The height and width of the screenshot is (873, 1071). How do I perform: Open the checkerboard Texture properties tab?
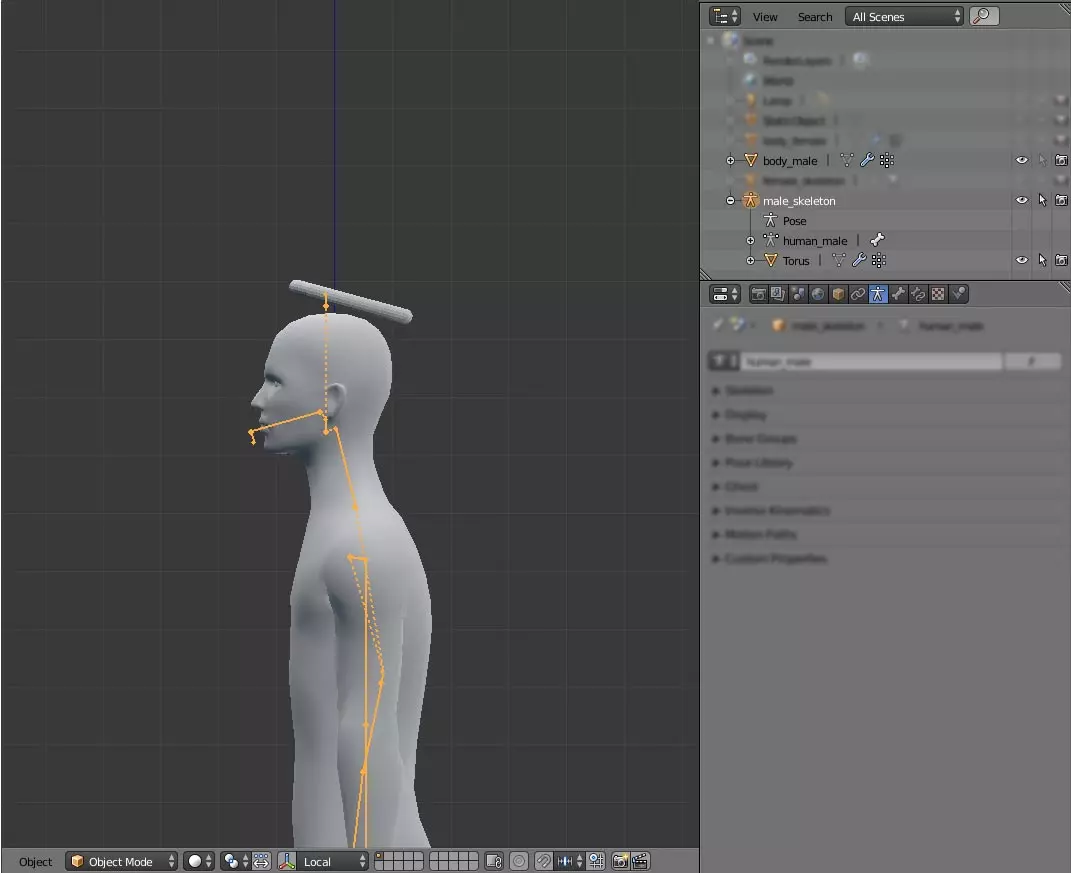pos(938,294)
